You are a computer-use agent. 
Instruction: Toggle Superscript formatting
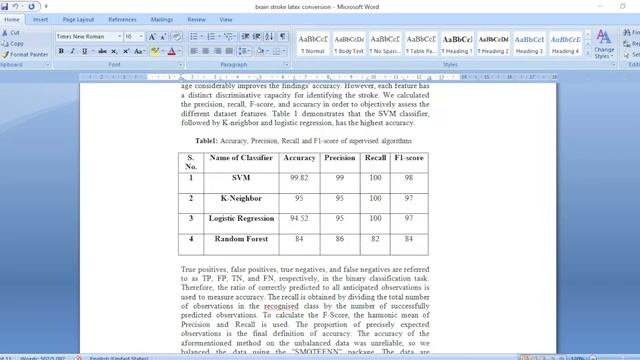[126, 51]
